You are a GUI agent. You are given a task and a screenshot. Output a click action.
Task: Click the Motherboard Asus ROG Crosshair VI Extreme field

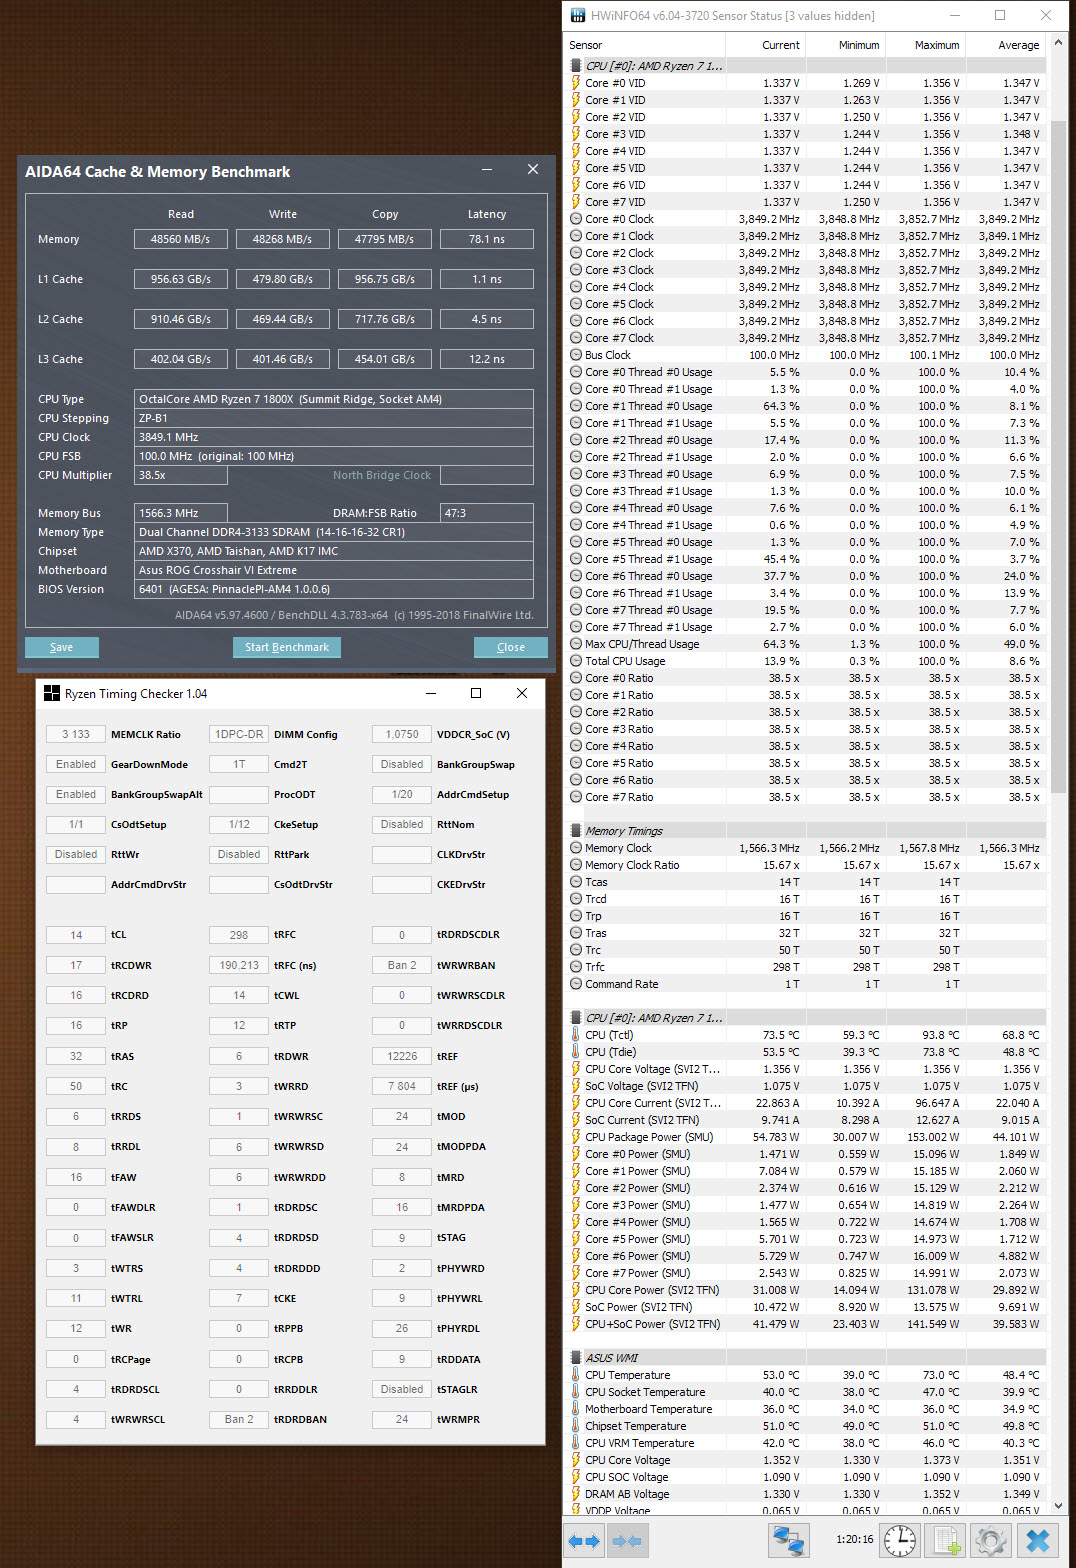334,570
